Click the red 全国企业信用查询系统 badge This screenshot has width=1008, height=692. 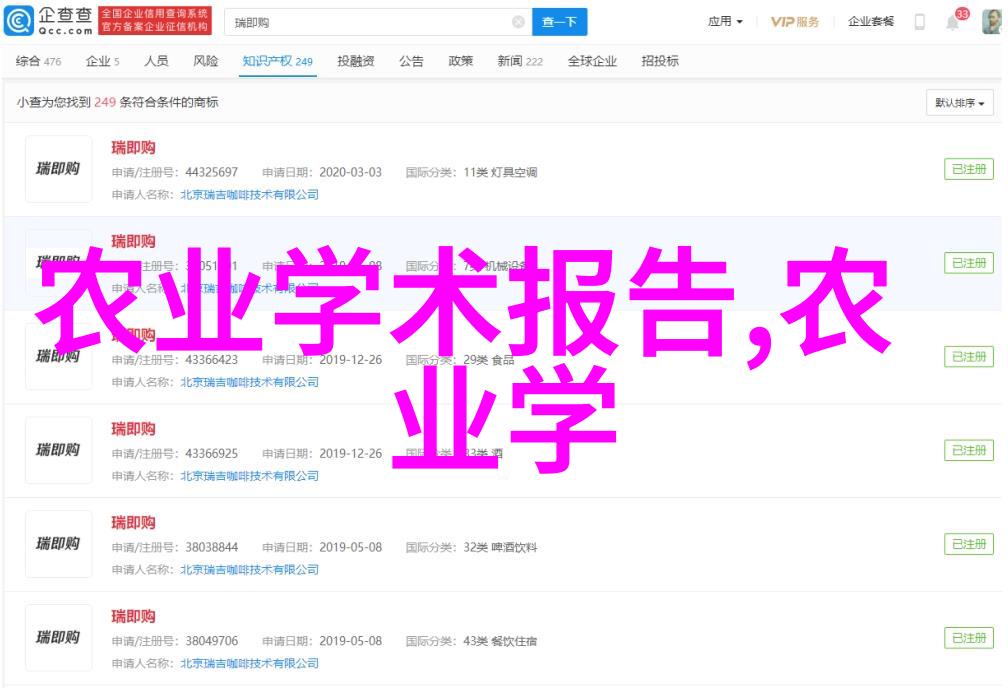click(155, 21)
